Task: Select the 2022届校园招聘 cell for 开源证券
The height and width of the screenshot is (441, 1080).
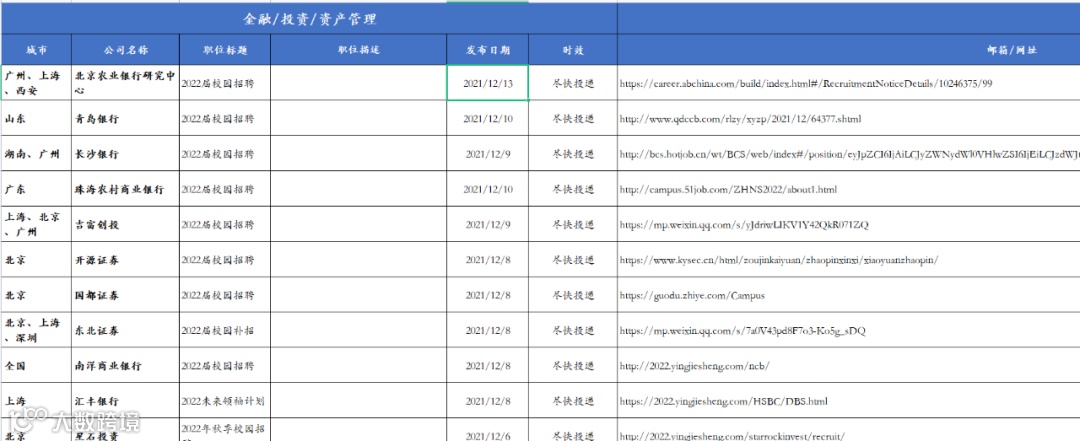Action: click(x=225, y=260)
